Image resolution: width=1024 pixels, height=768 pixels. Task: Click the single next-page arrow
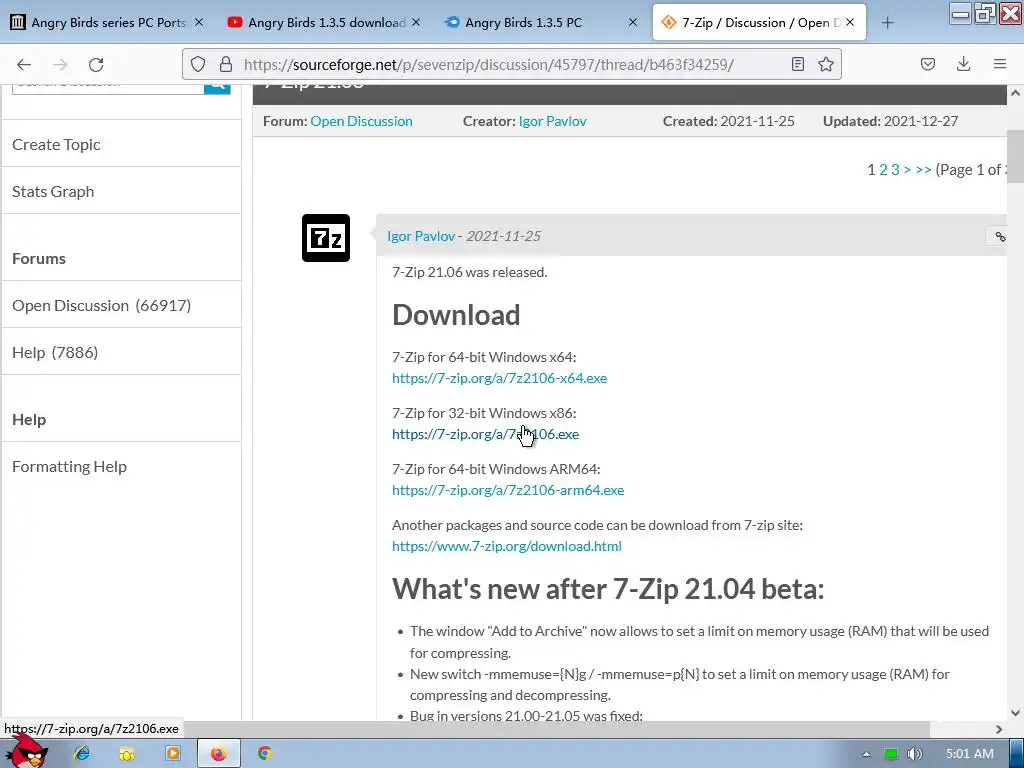click(x=907, y=170)
